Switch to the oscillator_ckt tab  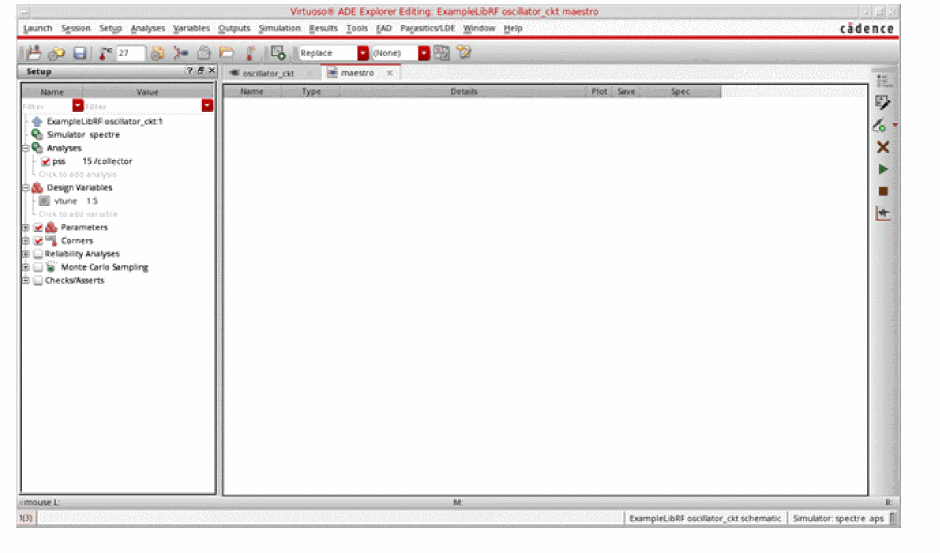coord(268,73)
